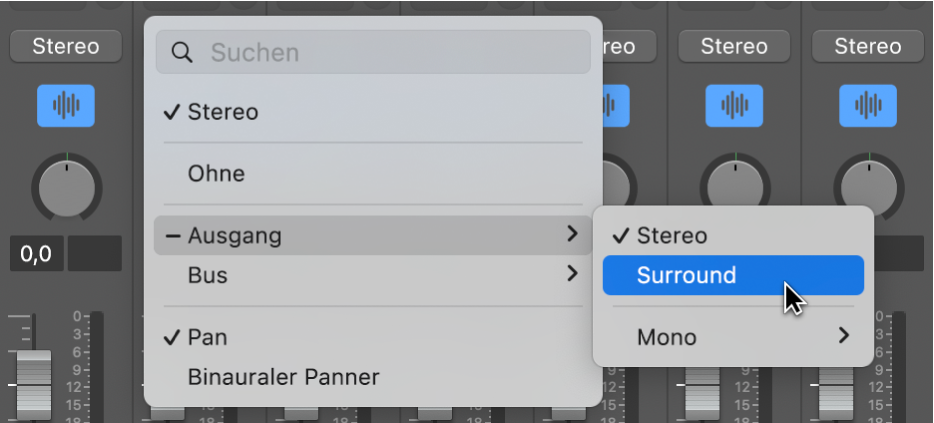Screen dimensions: 934x423
Task: Enable the Pan option in the popup menu
Action: click(x=207, y=337)
